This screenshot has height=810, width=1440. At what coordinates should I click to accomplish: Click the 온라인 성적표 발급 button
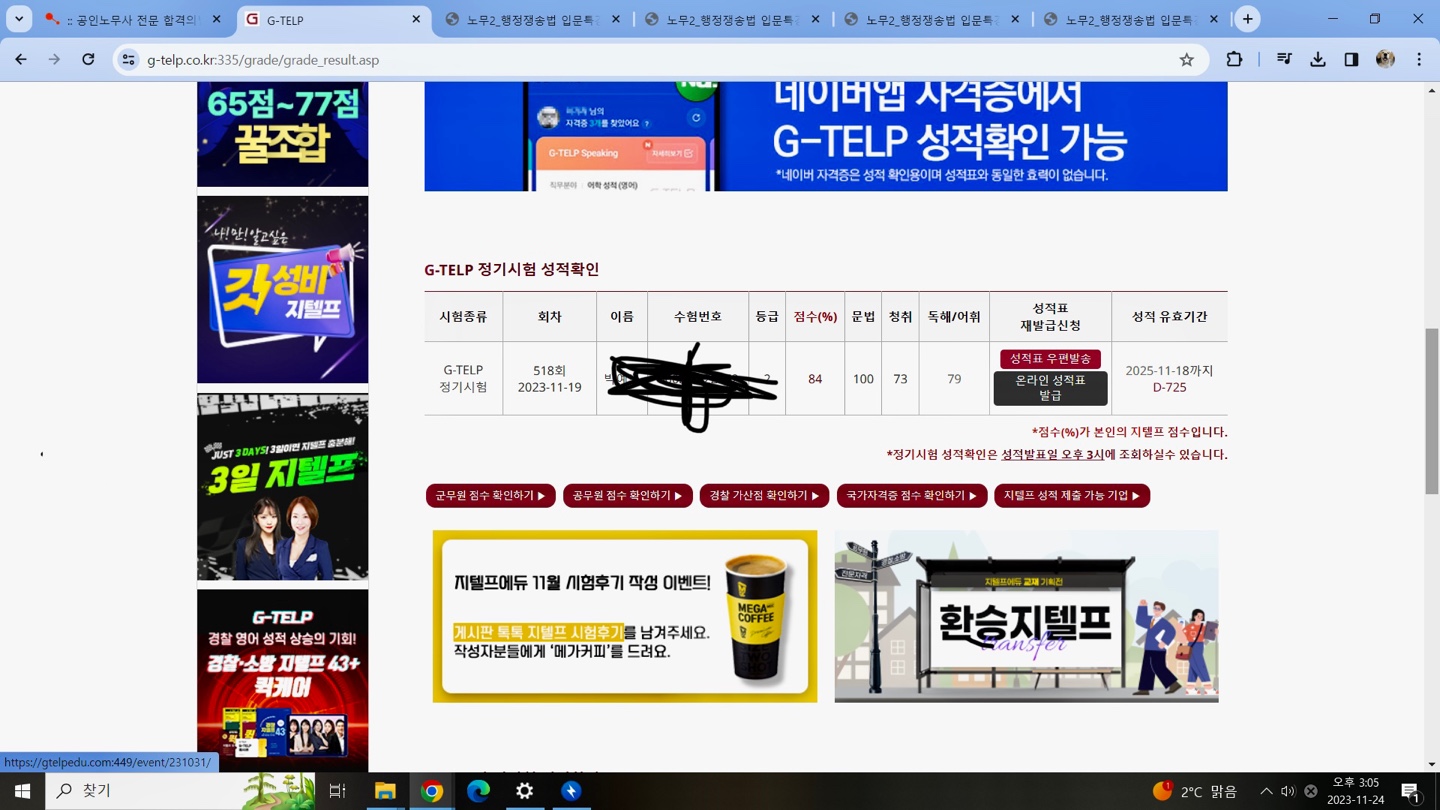pos(1050,388)
